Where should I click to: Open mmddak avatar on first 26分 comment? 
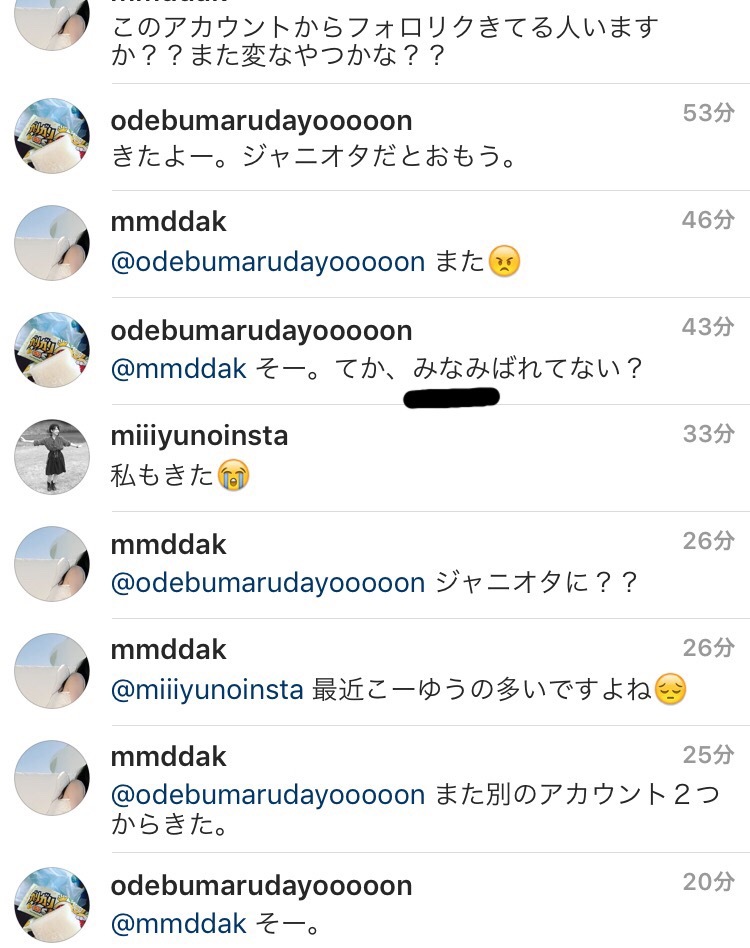pyautogui.click(x=52, y=563)
